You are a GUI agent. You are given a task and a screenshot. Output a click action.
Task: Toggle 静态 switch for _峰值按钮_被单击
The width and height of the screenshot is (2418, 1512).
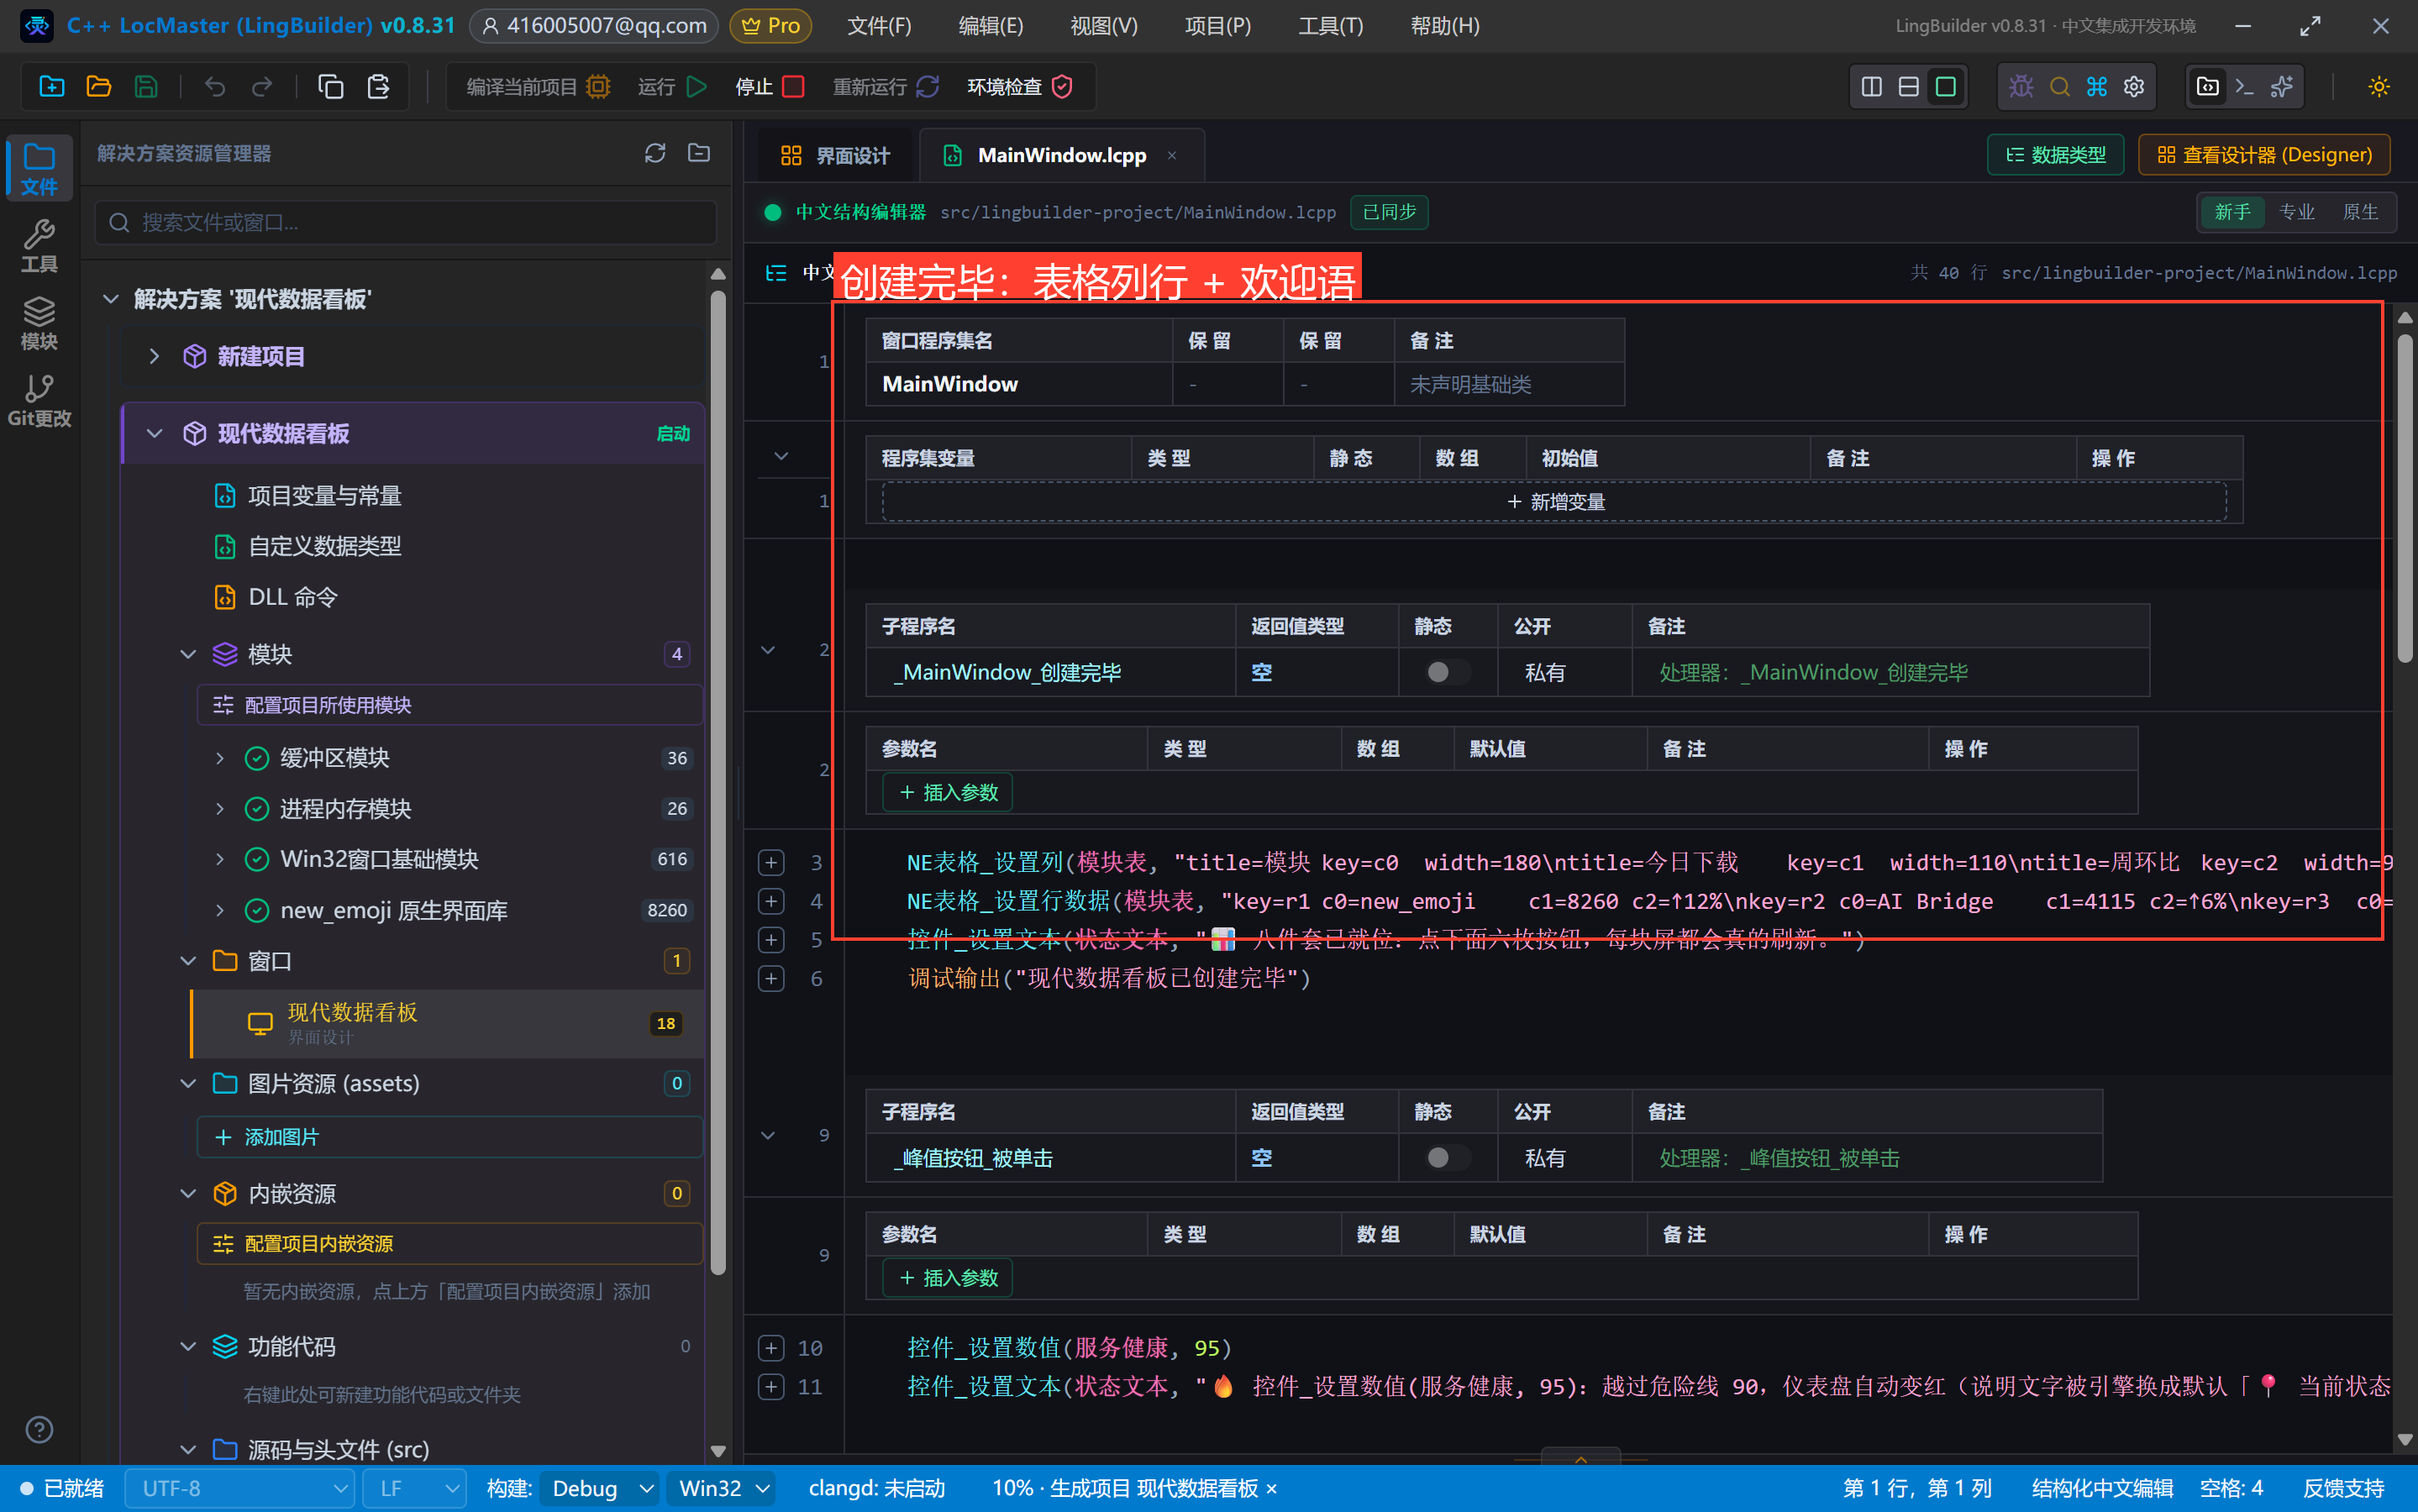tap(1446, 1157)
